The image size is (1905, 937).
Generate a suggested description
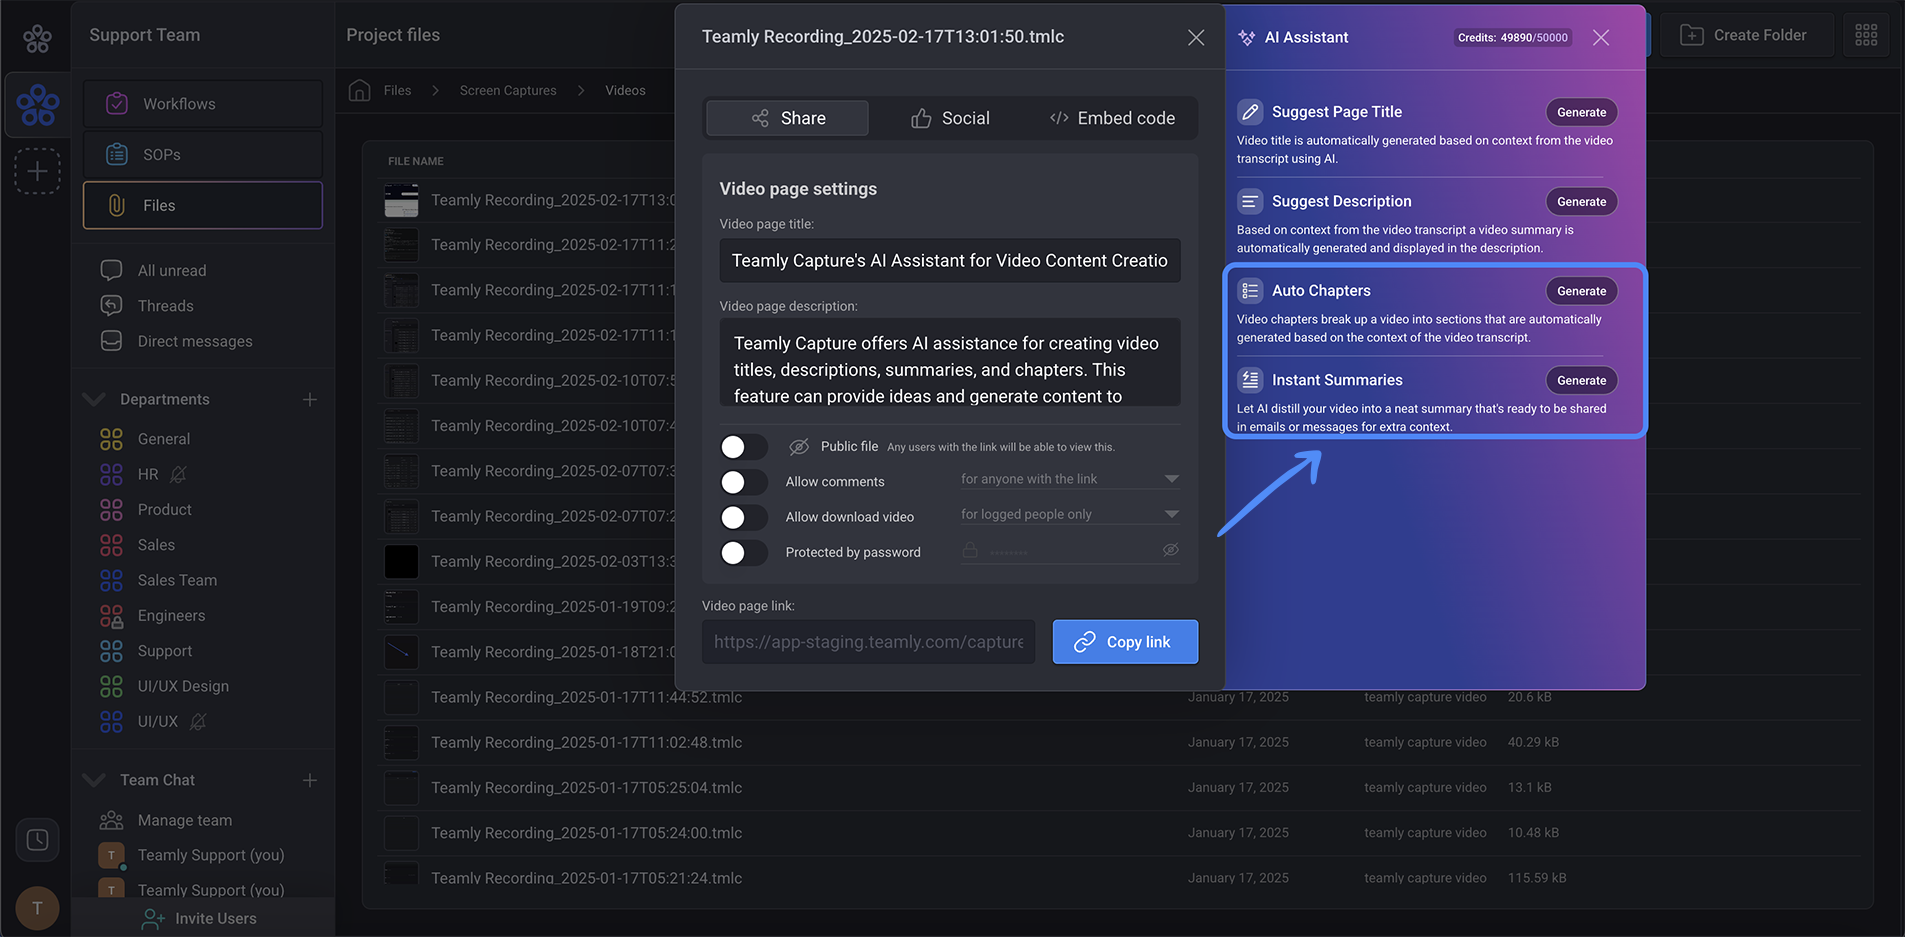[x=1581, y=202]
